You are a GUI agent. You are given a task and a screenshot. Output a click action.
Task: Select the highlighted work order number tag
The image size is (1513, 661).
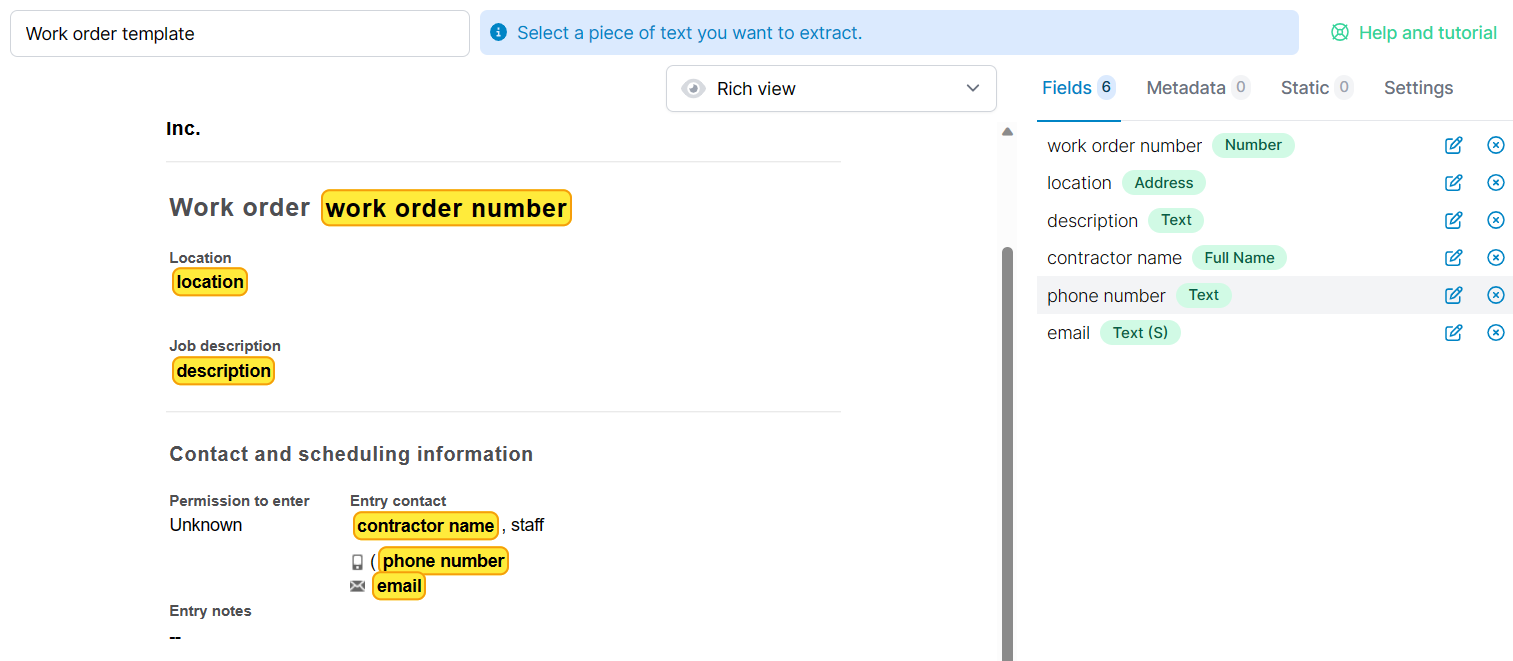(446, 207)
